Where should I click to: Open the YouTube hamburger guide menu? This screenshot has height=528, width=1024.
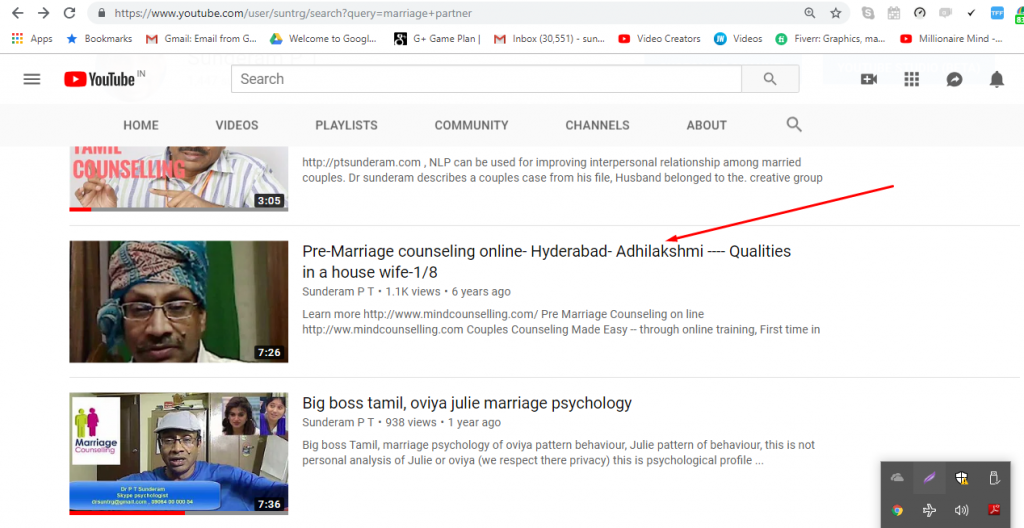31,79
